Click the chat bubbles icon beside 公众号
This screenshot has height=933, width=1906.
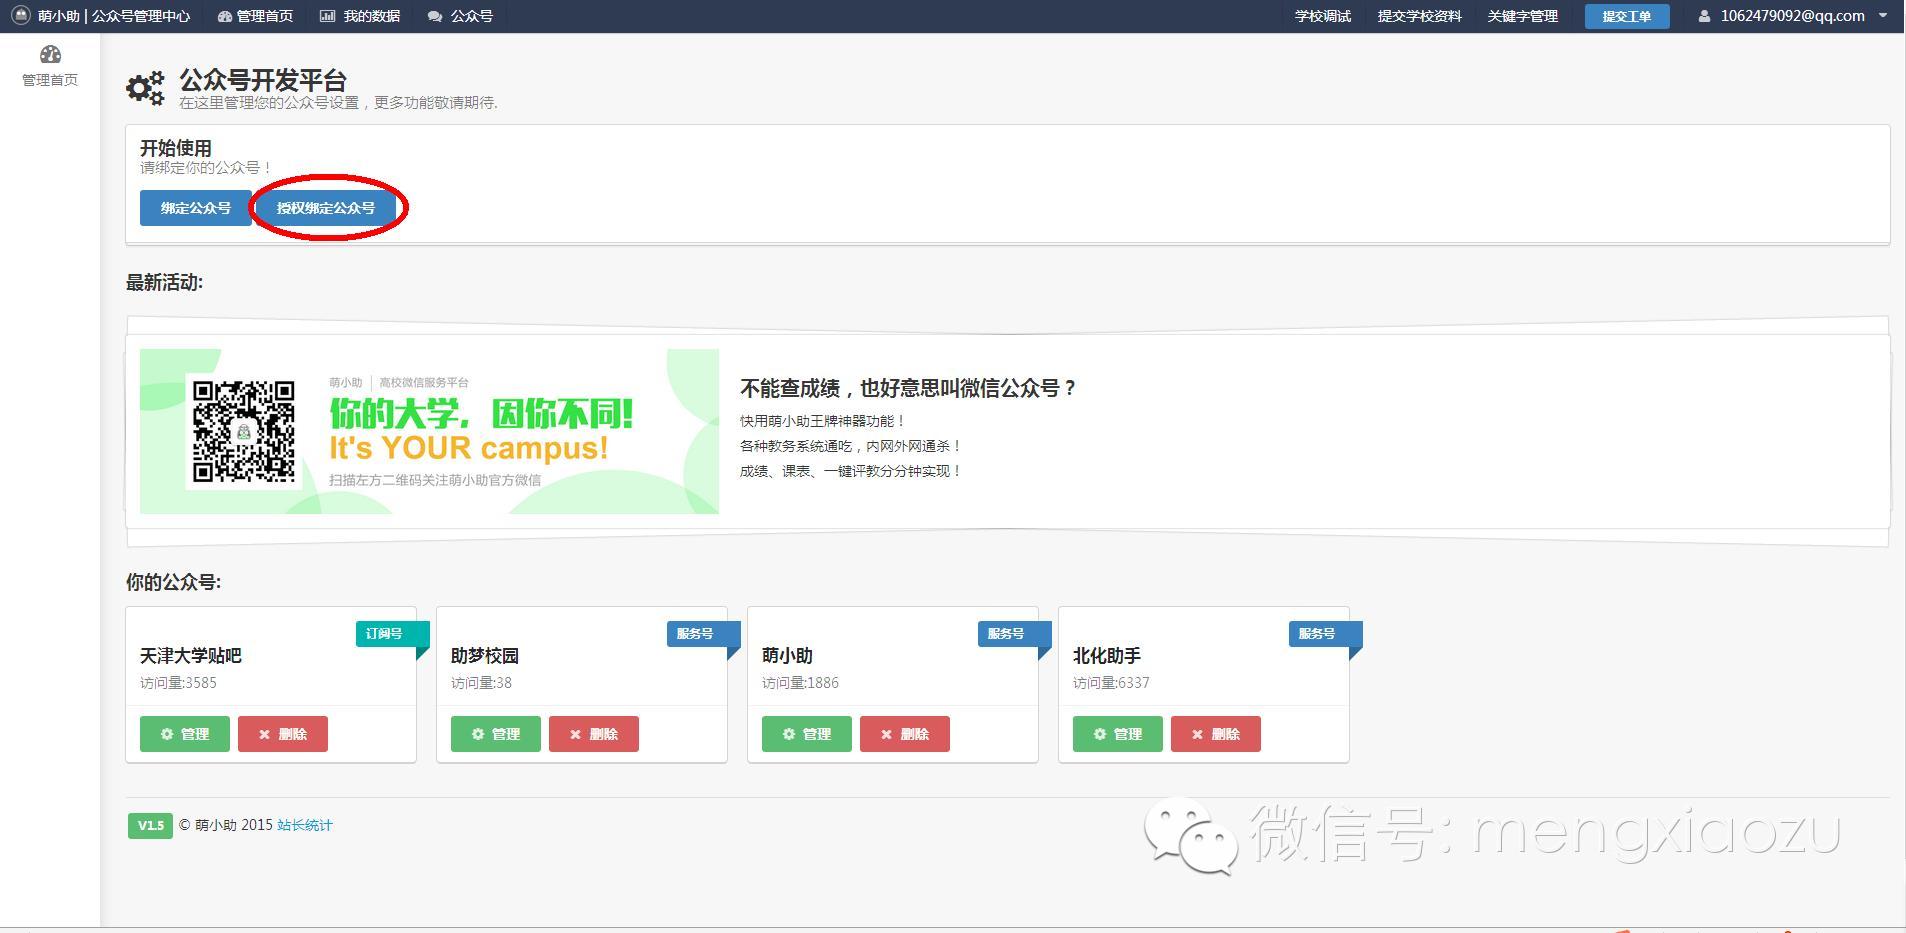(x=434, y=17)
